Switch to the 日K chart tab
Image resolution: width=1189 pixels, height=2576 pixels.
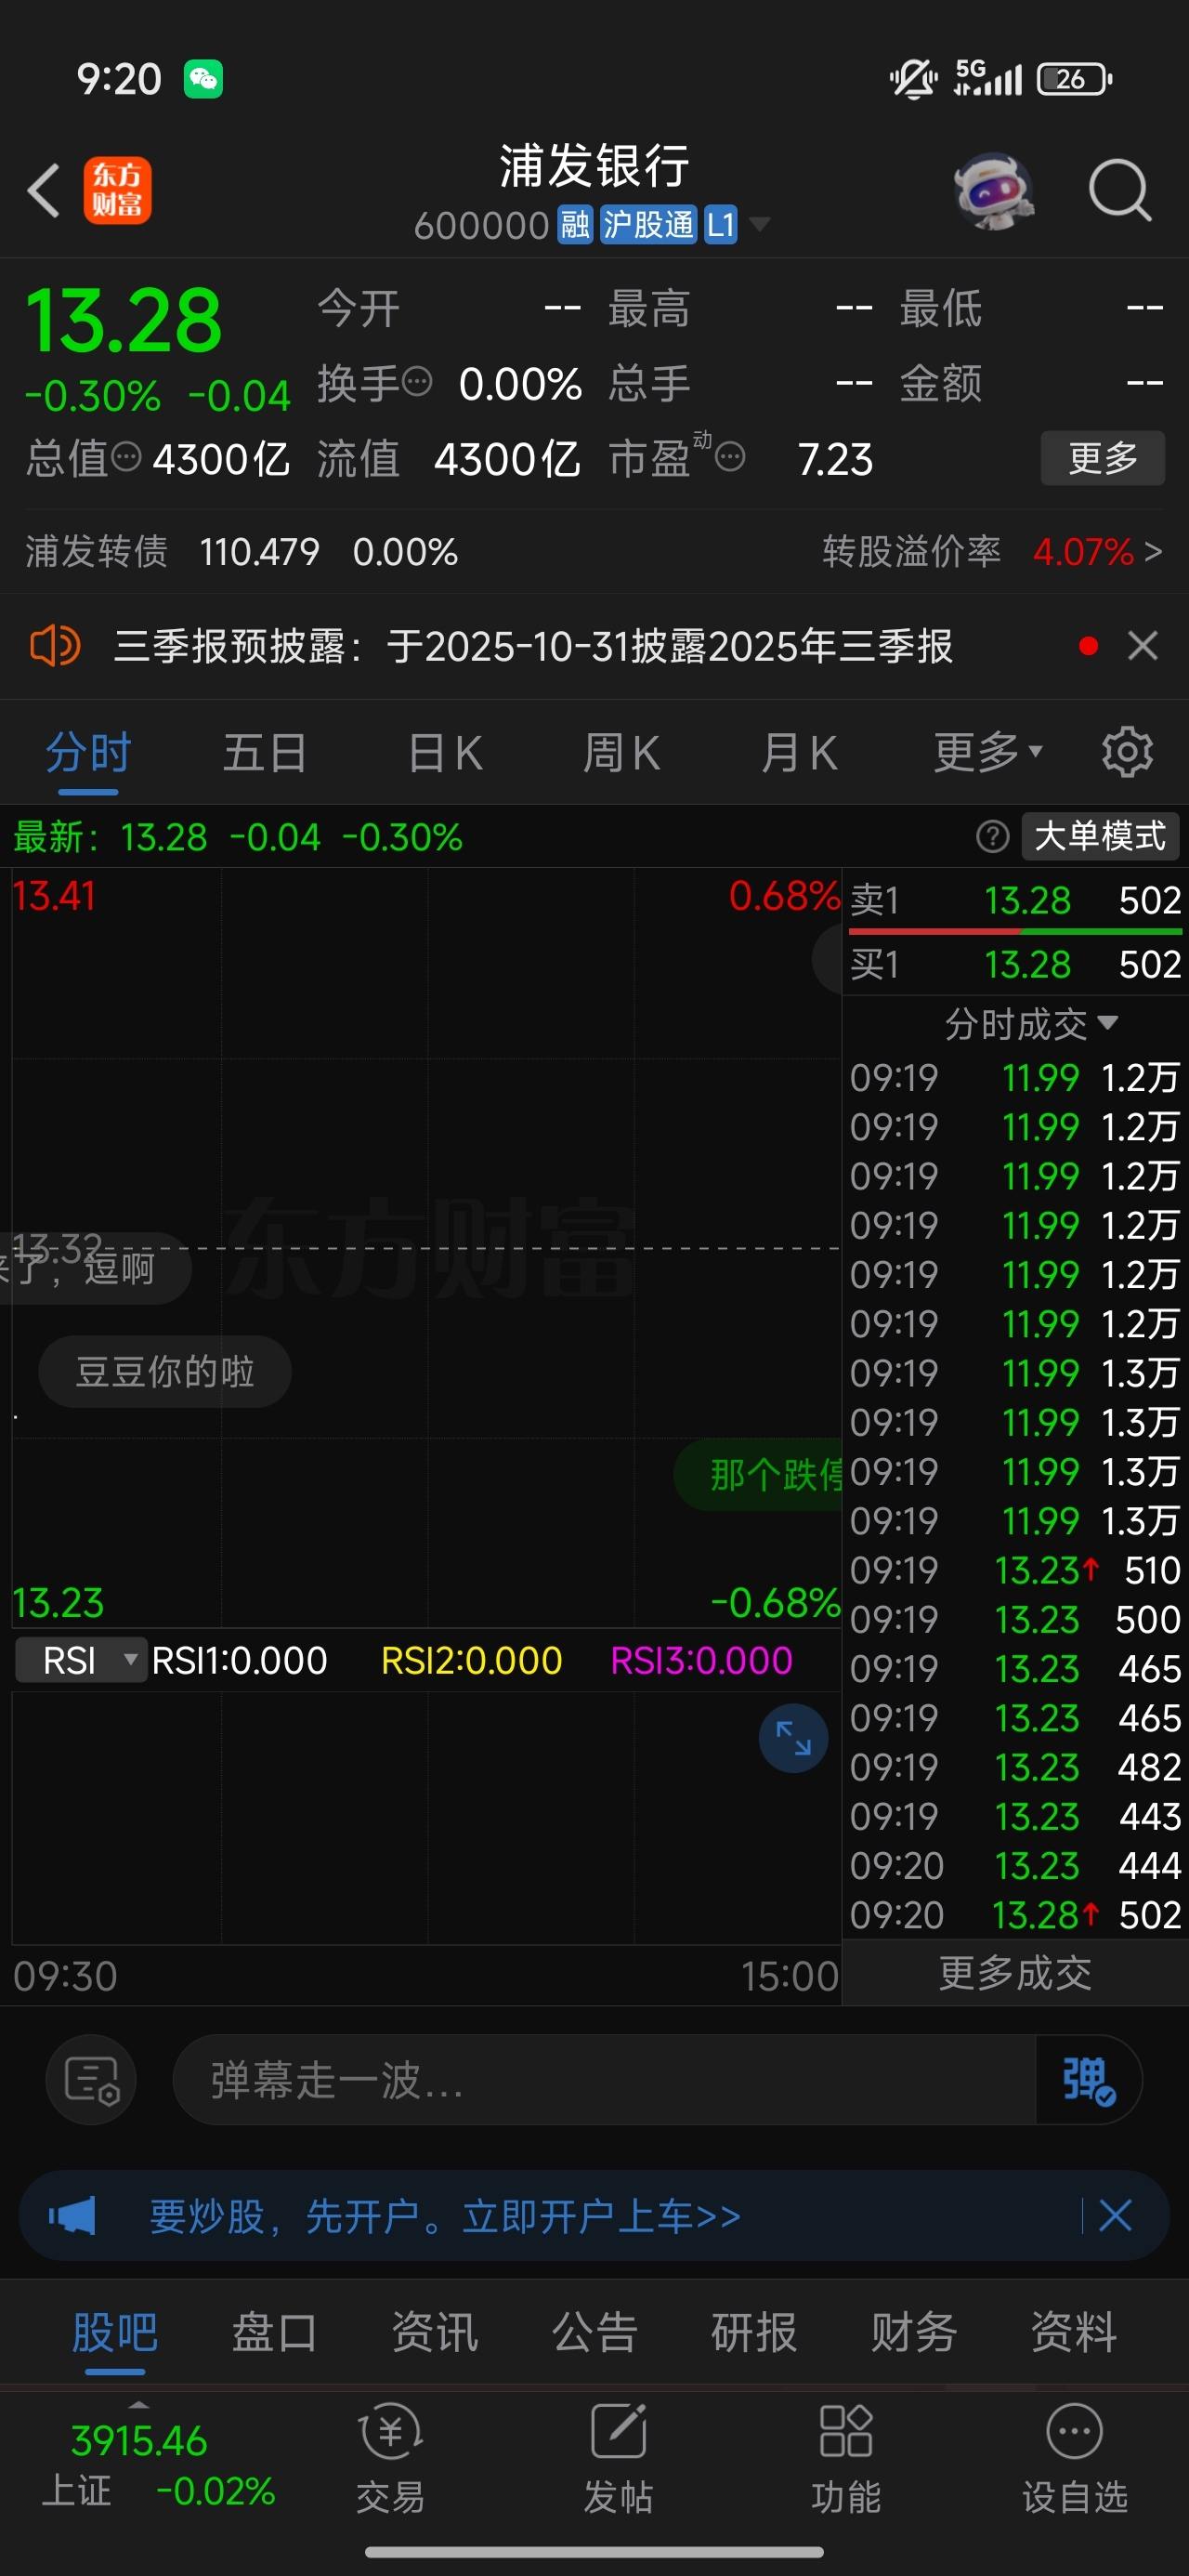(x=445, y=752)
